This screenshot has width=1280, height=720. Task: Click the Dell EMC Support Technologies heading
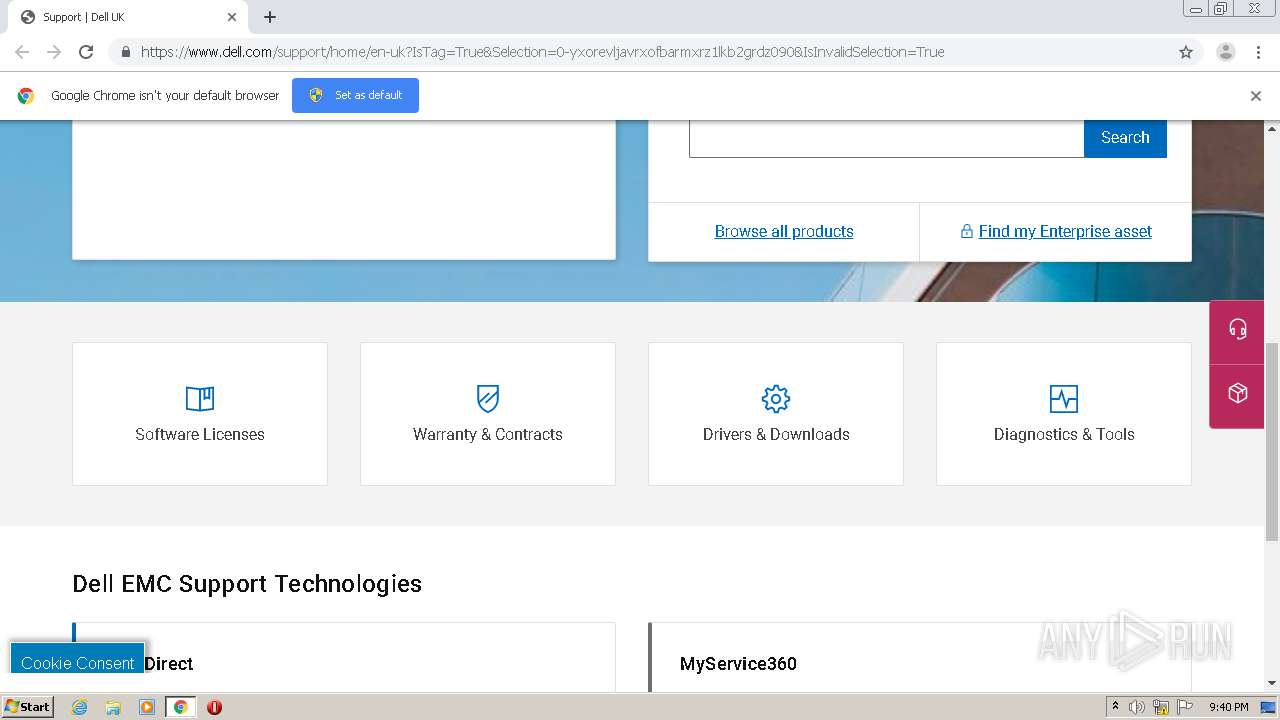(x=247, y=584)
